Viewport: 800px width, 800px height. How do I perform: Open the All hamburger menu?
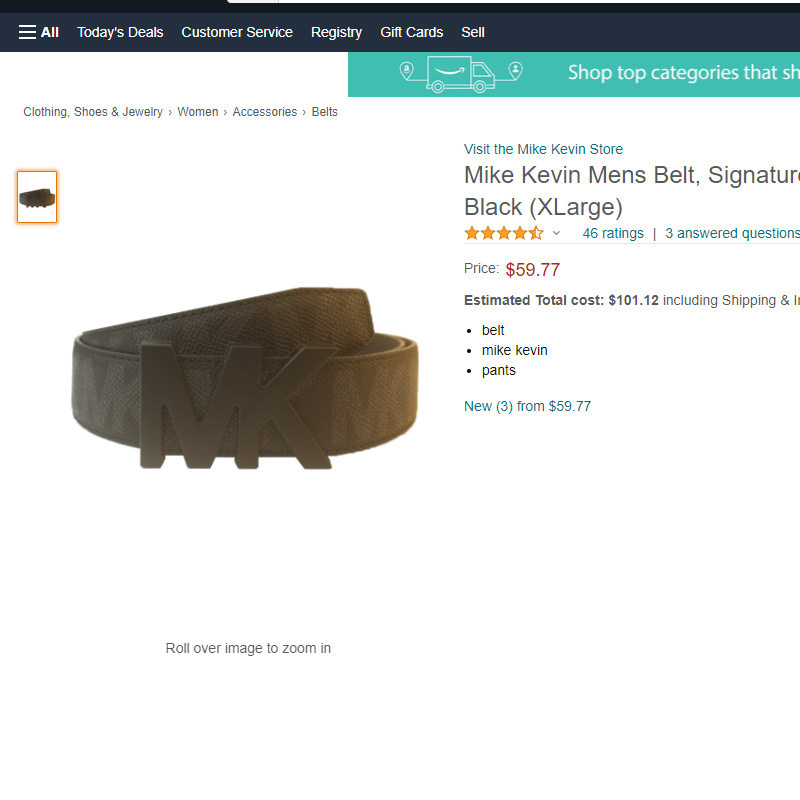tap(38, 32)
